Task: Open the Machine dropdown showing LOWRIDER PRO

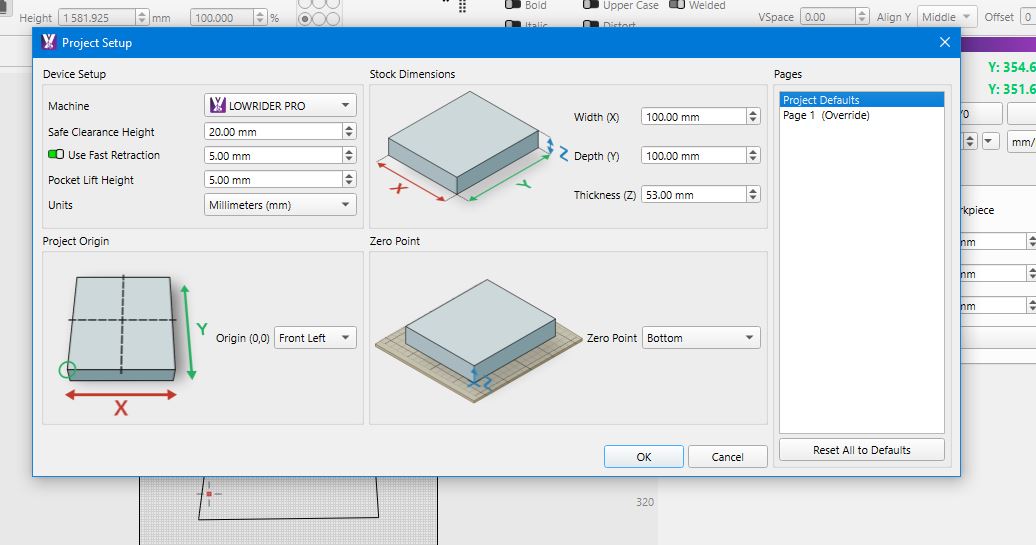Action: 280,105
